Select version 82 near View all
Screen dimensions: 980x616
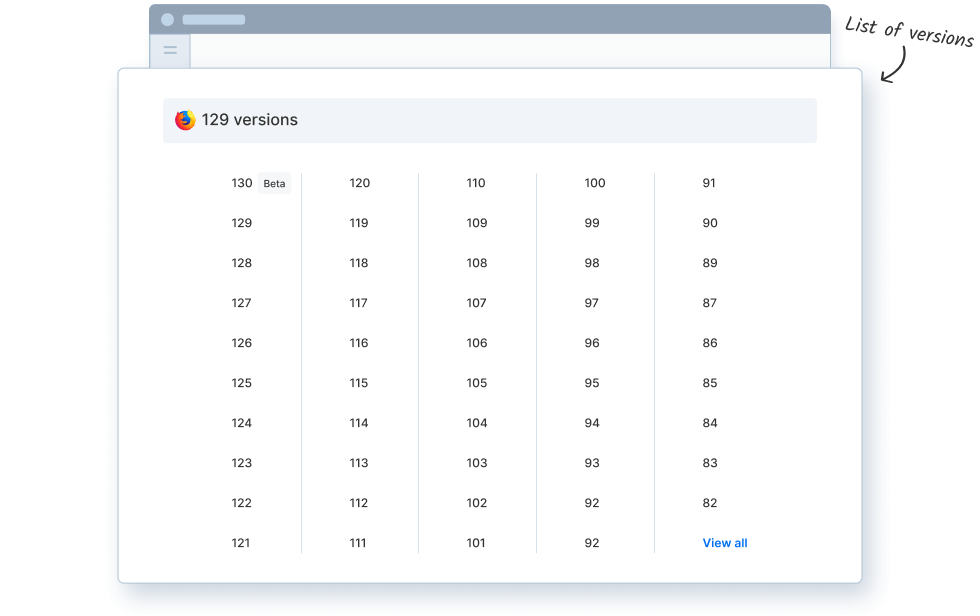tap(709, 502)
